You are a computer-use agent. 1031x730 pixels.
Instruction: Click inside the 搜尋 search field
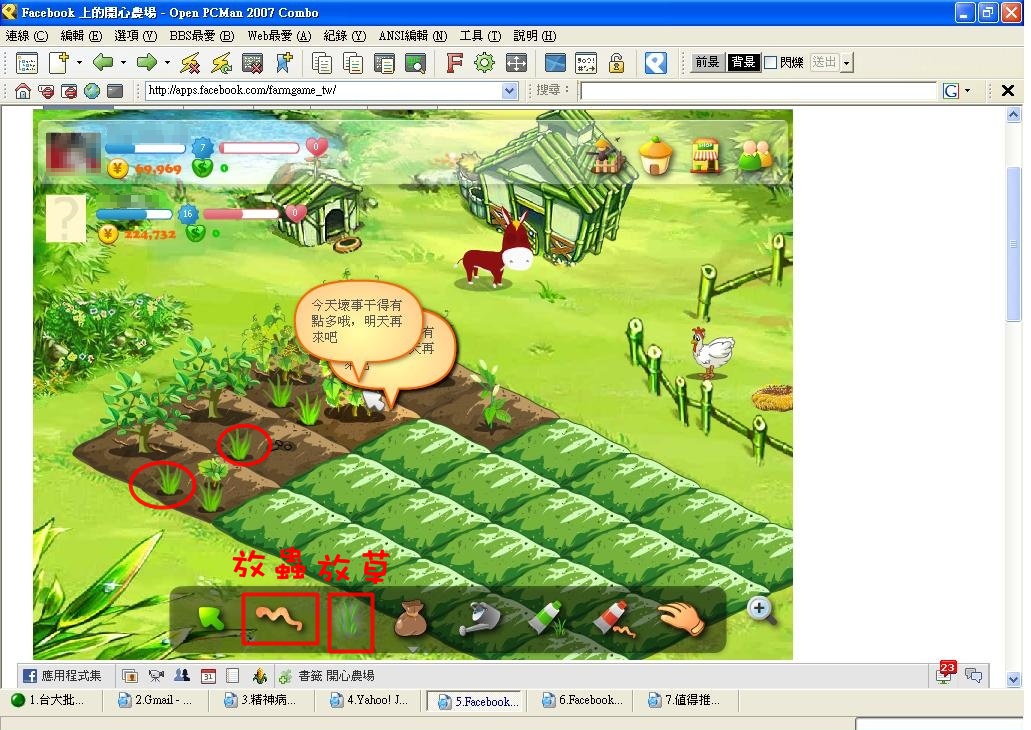[x=759, y=91]
